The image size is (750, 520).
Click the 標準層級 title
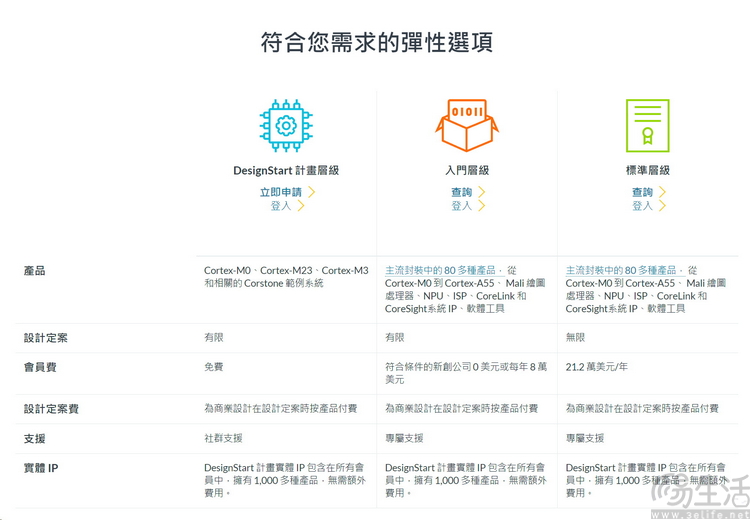click(x=648, y=170)
